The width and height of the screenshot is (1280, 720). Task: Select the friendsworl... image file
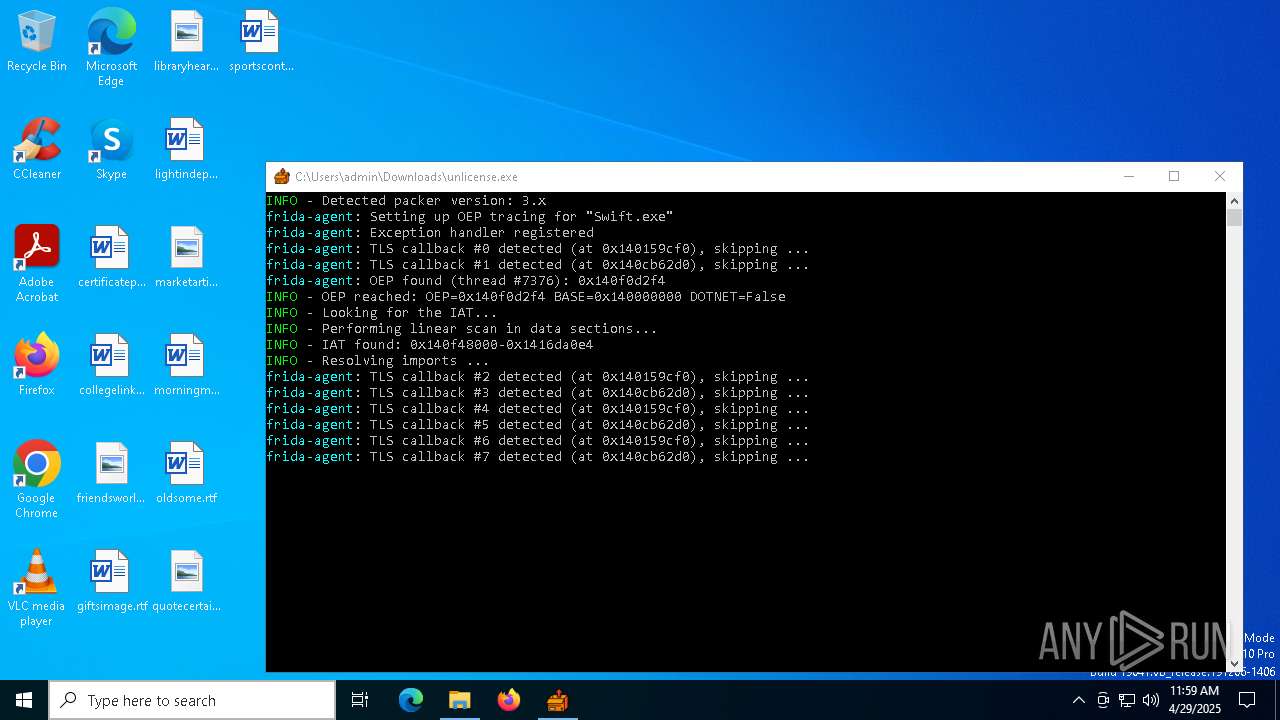(111, 474)
